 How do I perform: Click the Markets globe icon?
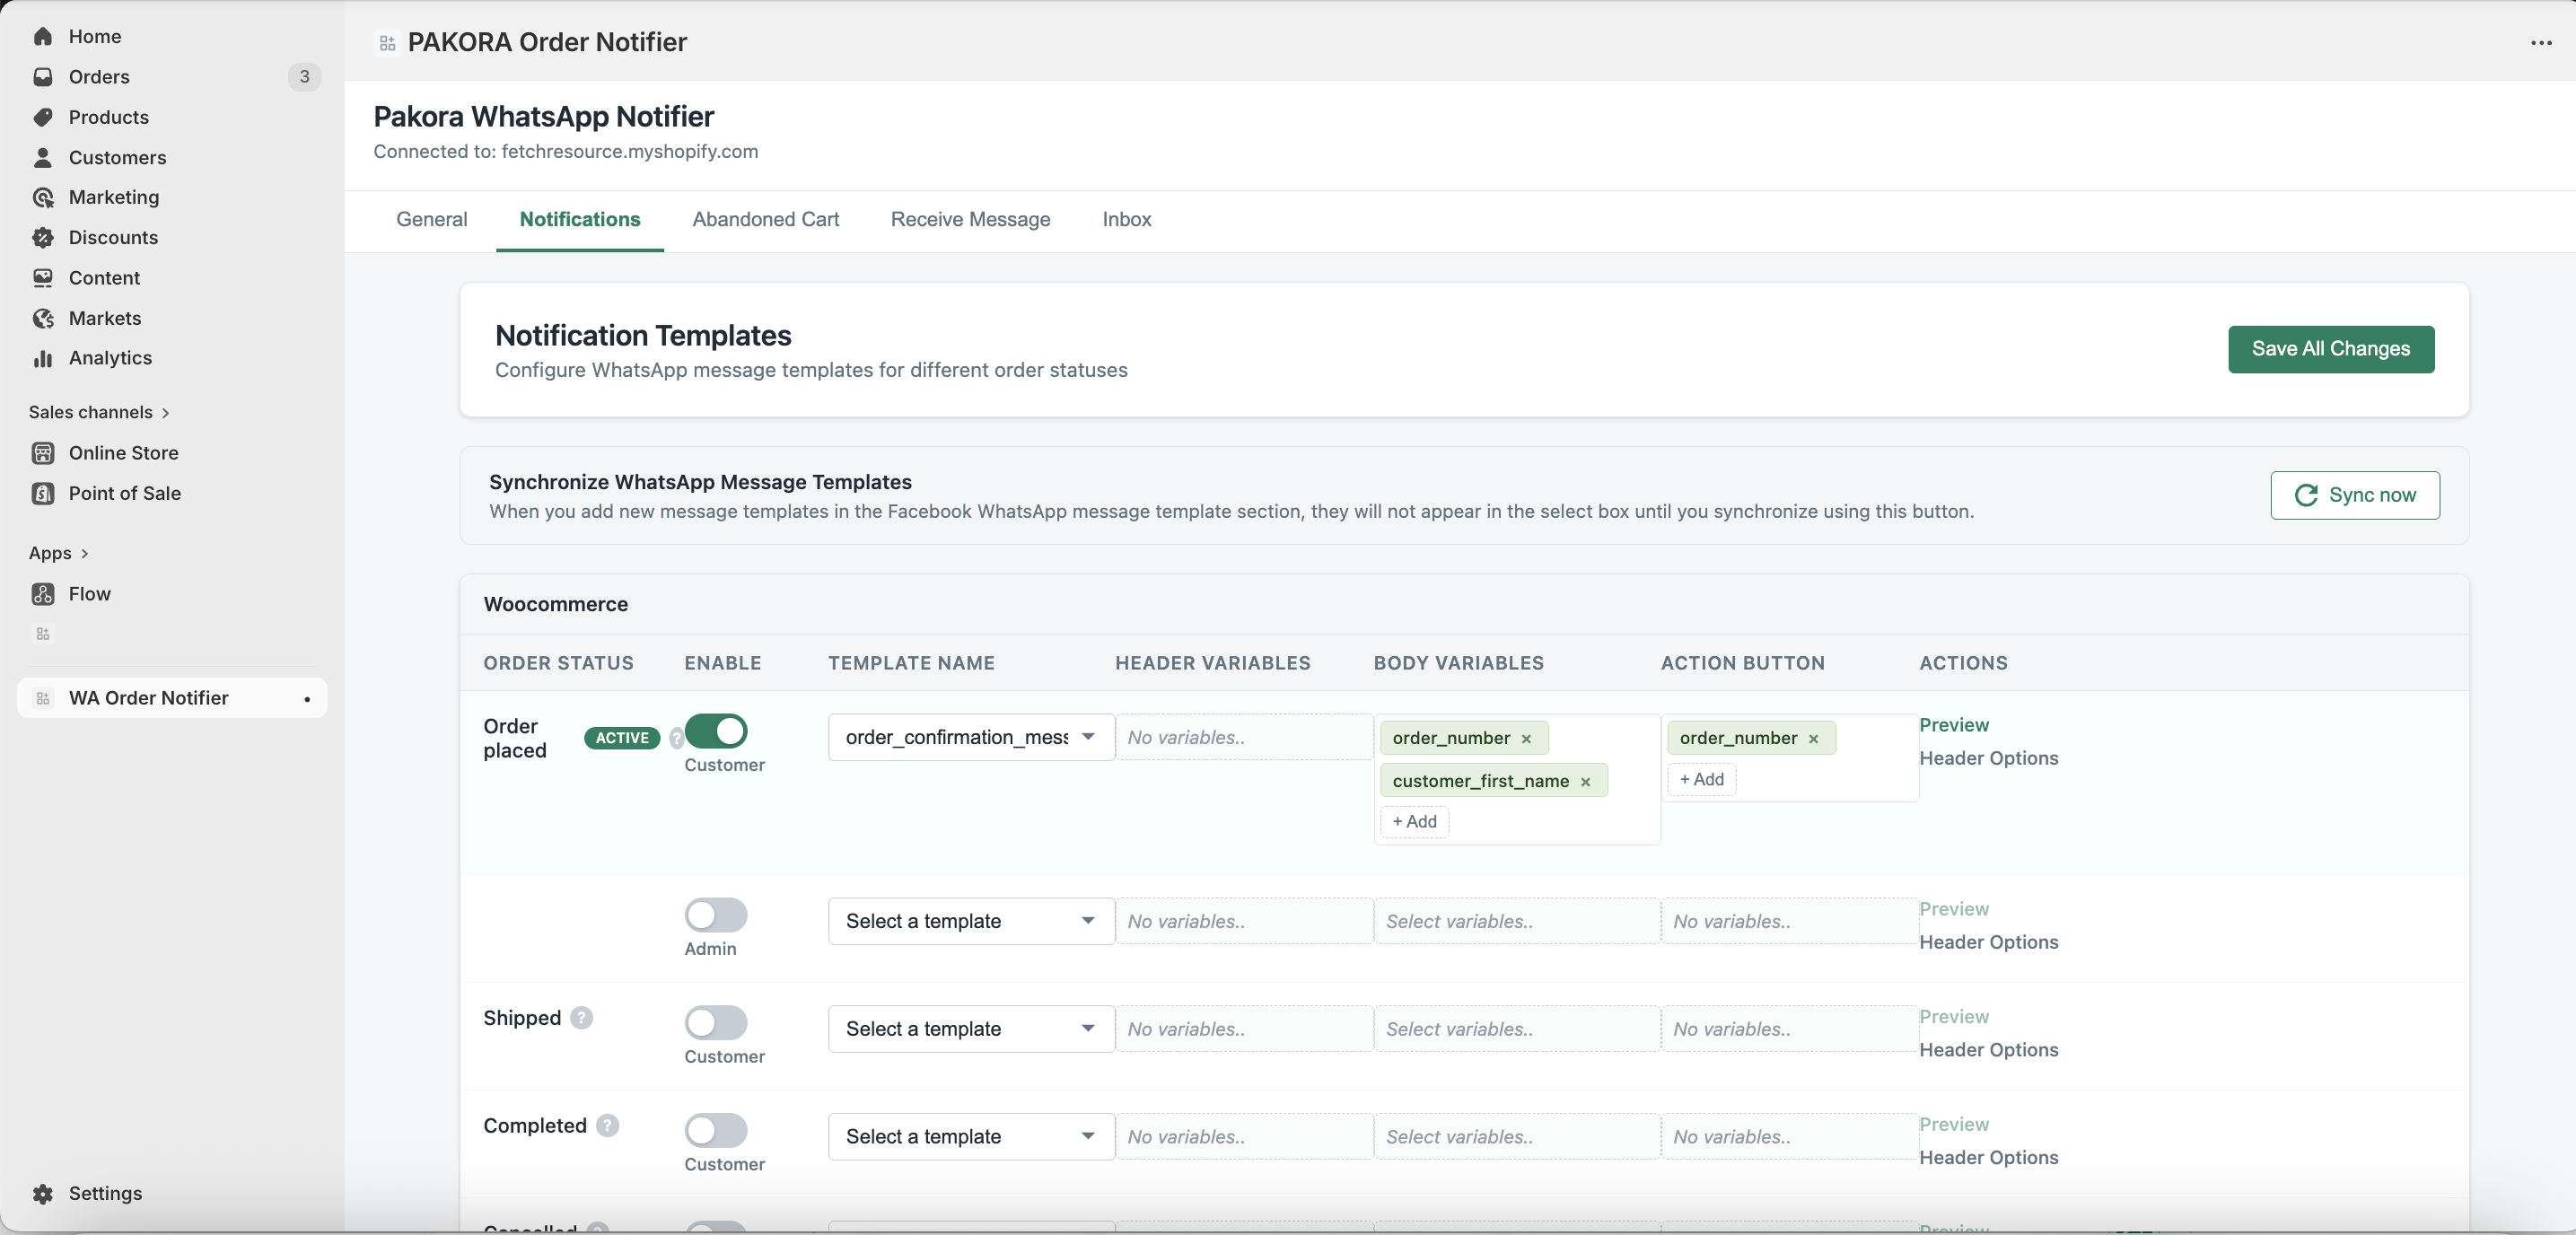[43, 318]
